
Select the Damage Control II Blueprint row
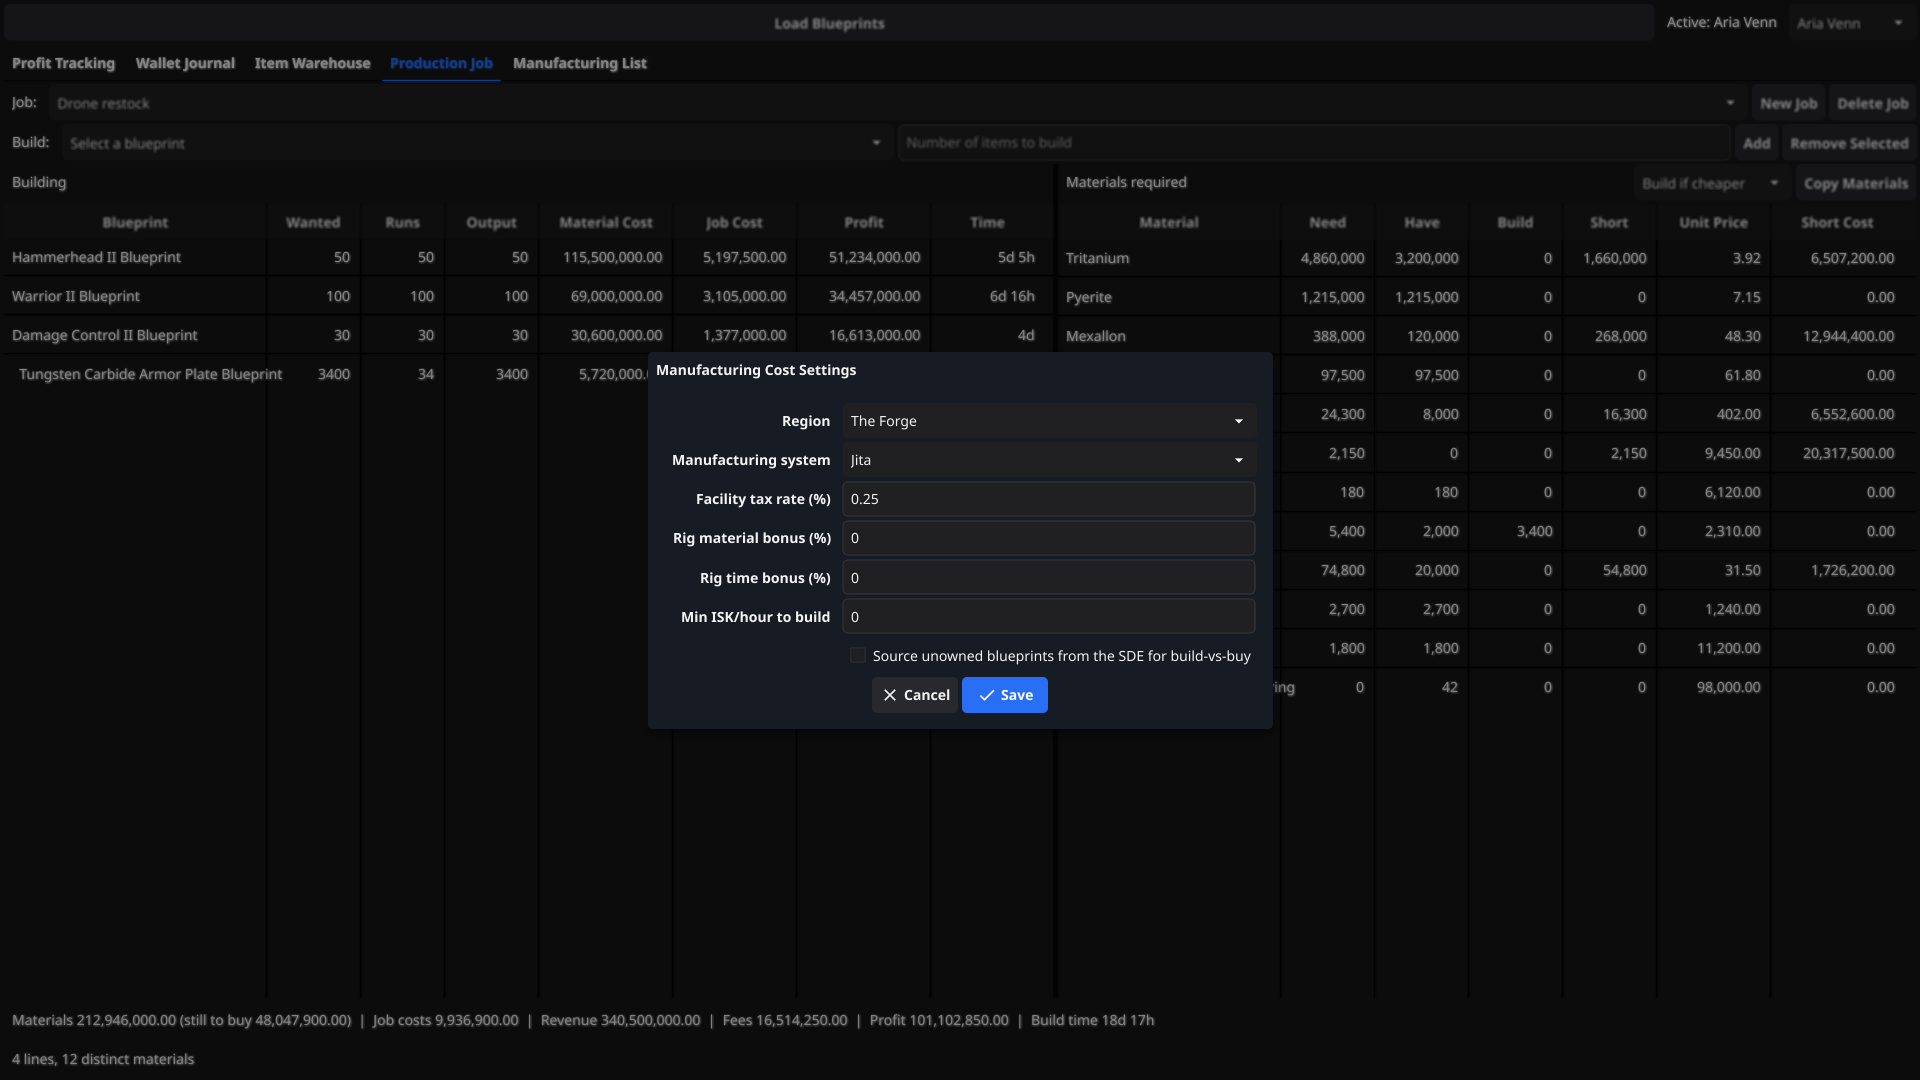tap(528, 335)
